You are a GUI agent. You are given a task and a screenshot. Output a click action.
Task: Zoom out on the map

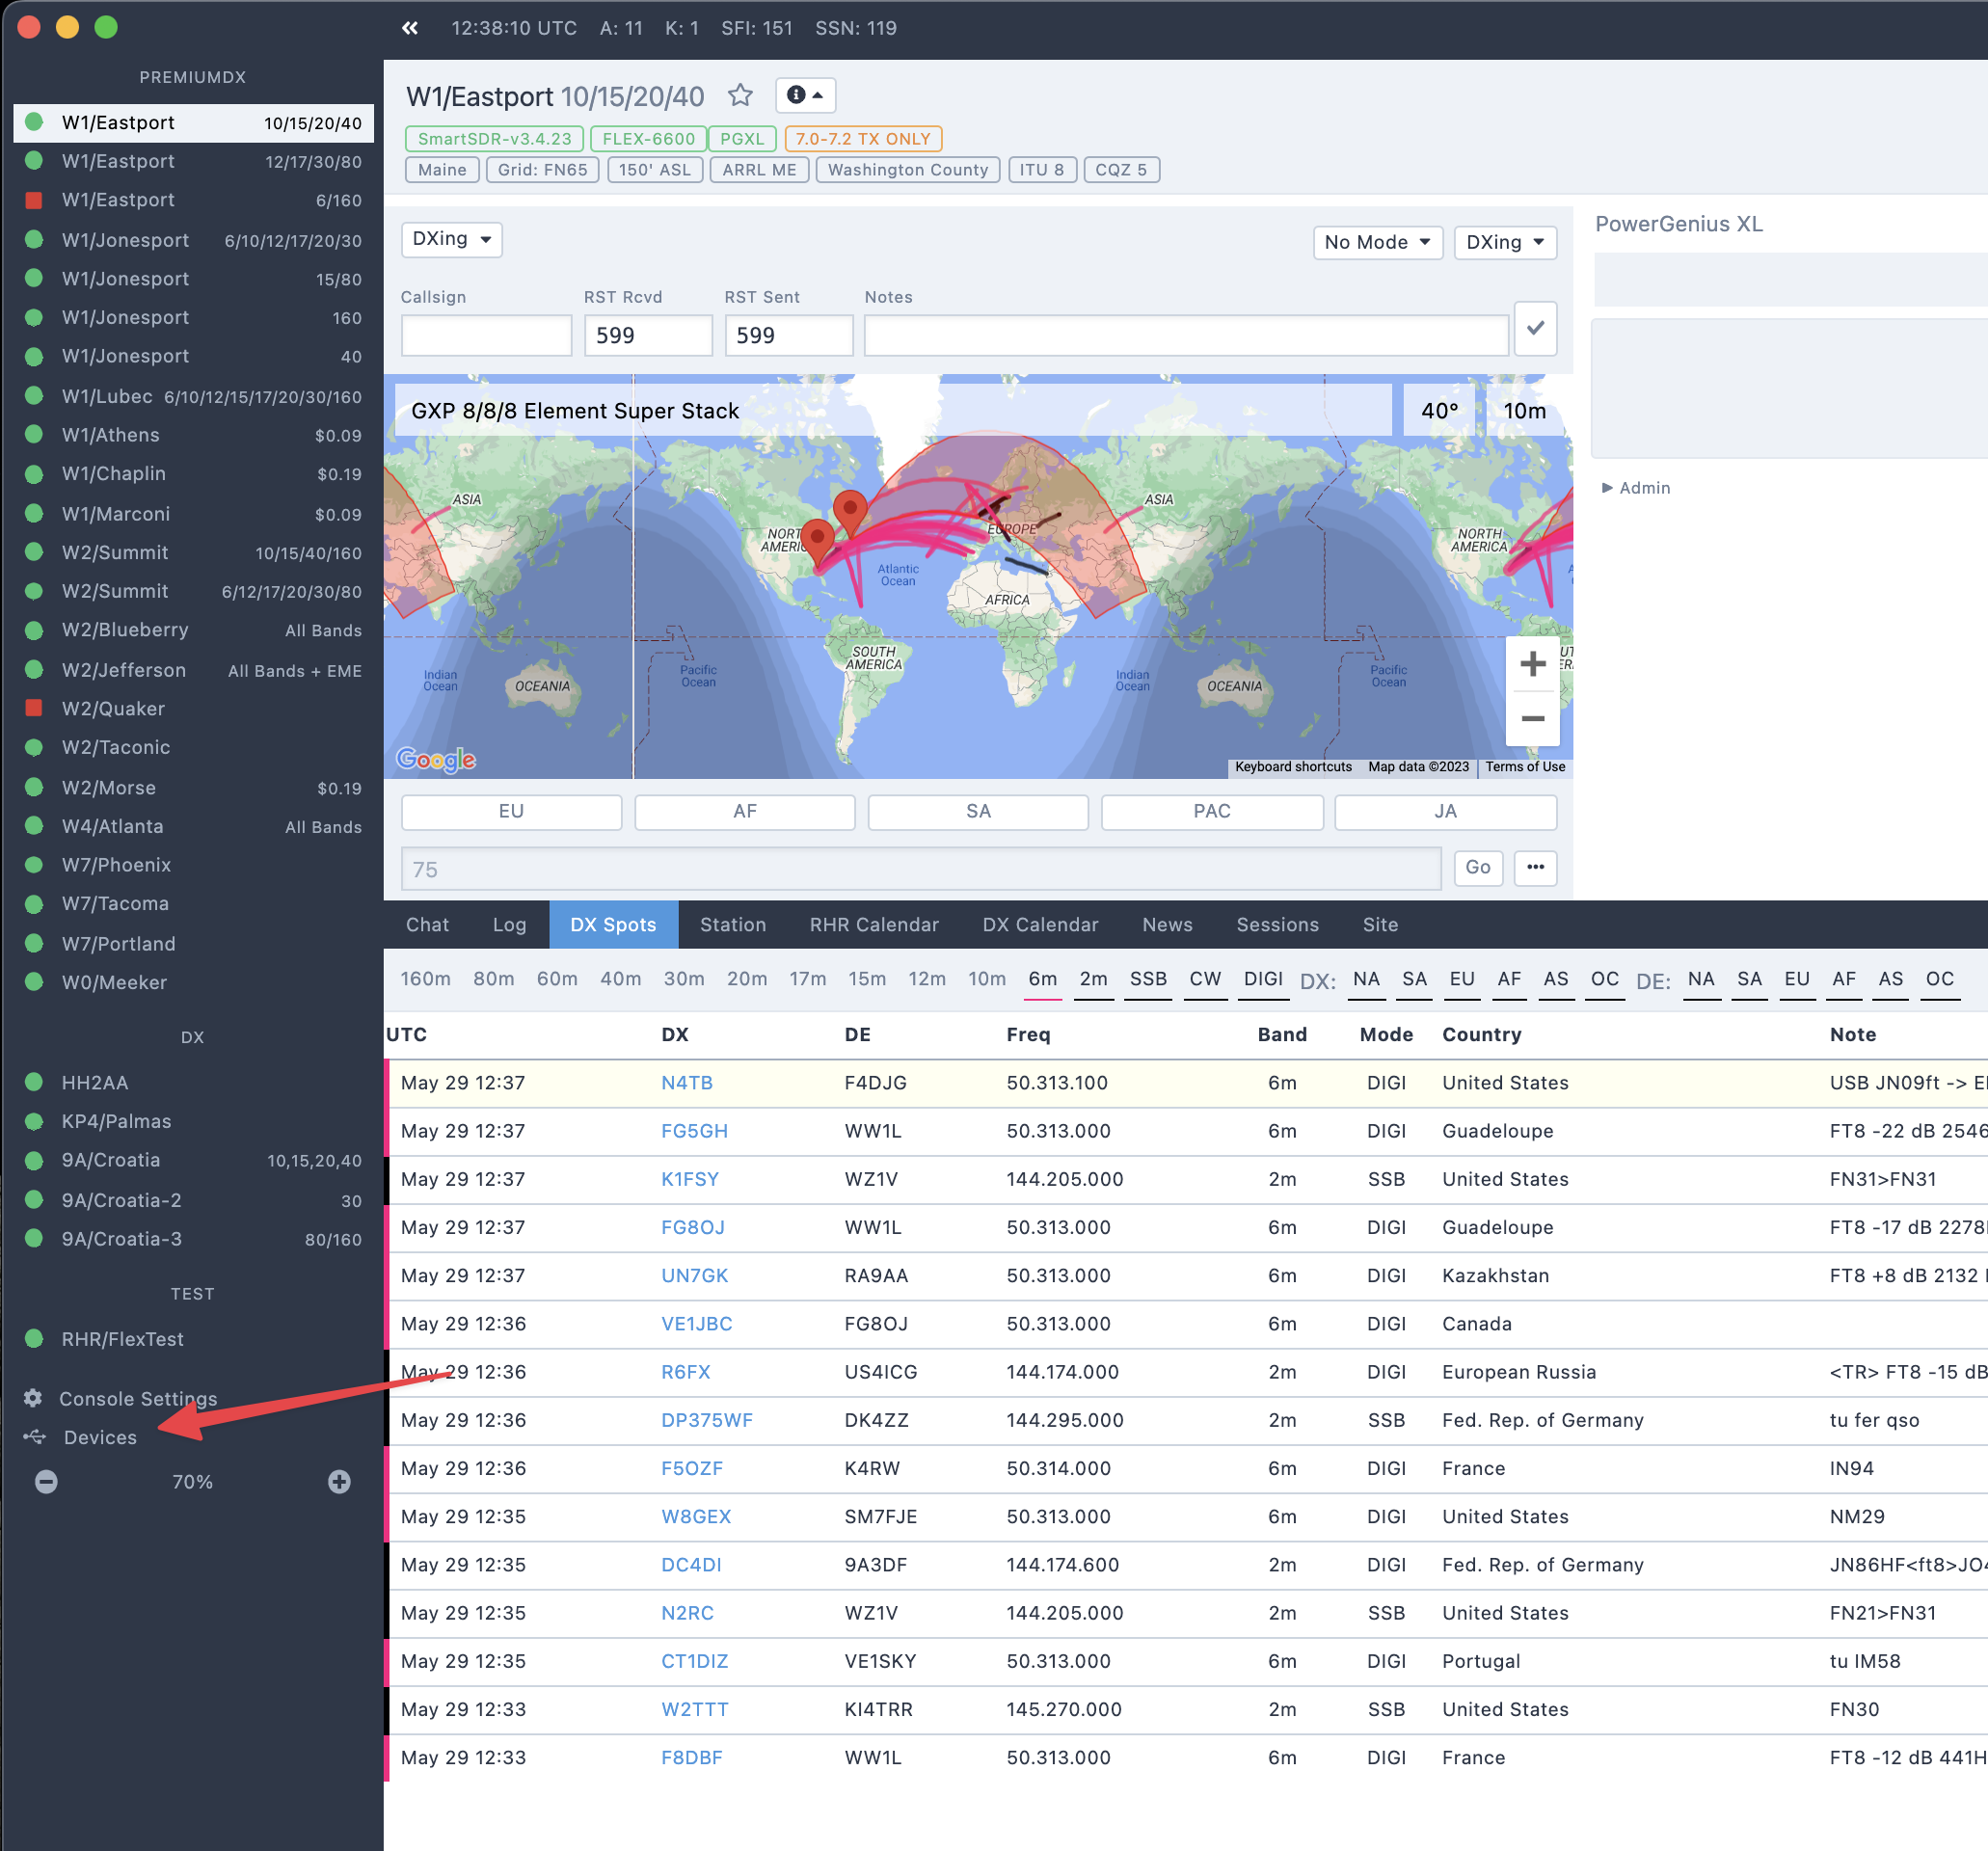[1532, 719]
